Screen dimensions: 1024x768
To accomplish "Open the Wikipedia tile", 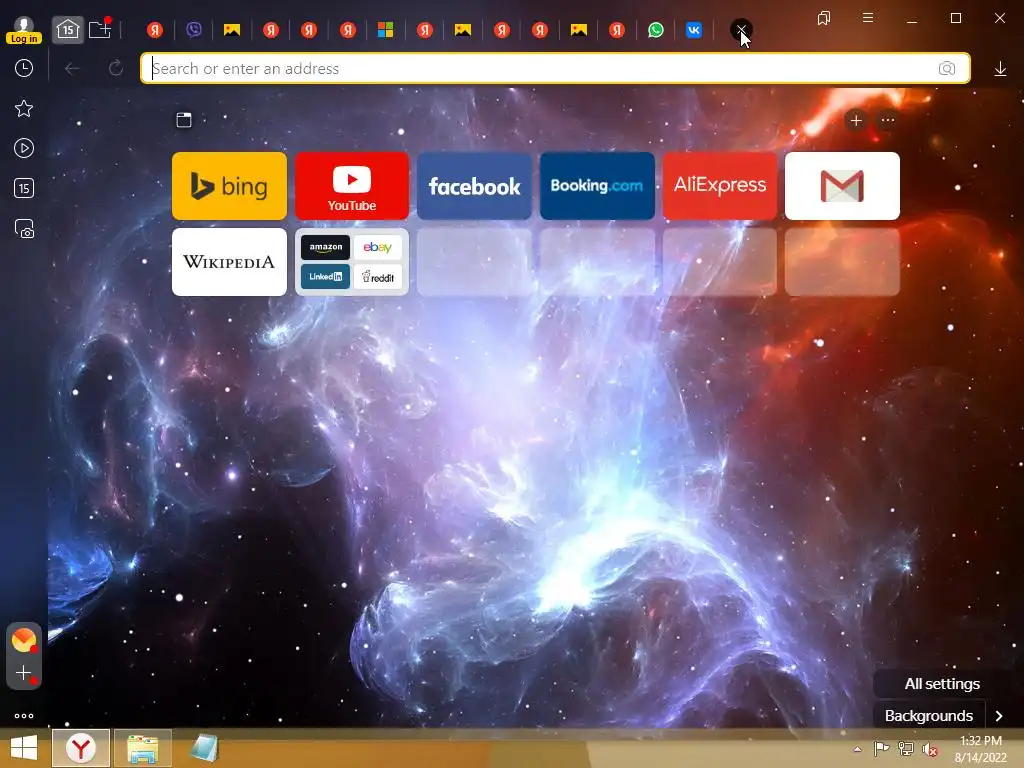I will click(x=229, y=262).
